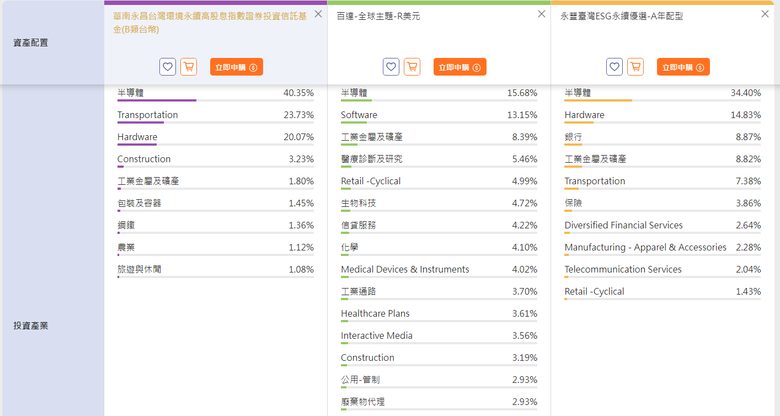Select the 資產配置 row label
Screen dimensions: 780x416
(31, 43)
